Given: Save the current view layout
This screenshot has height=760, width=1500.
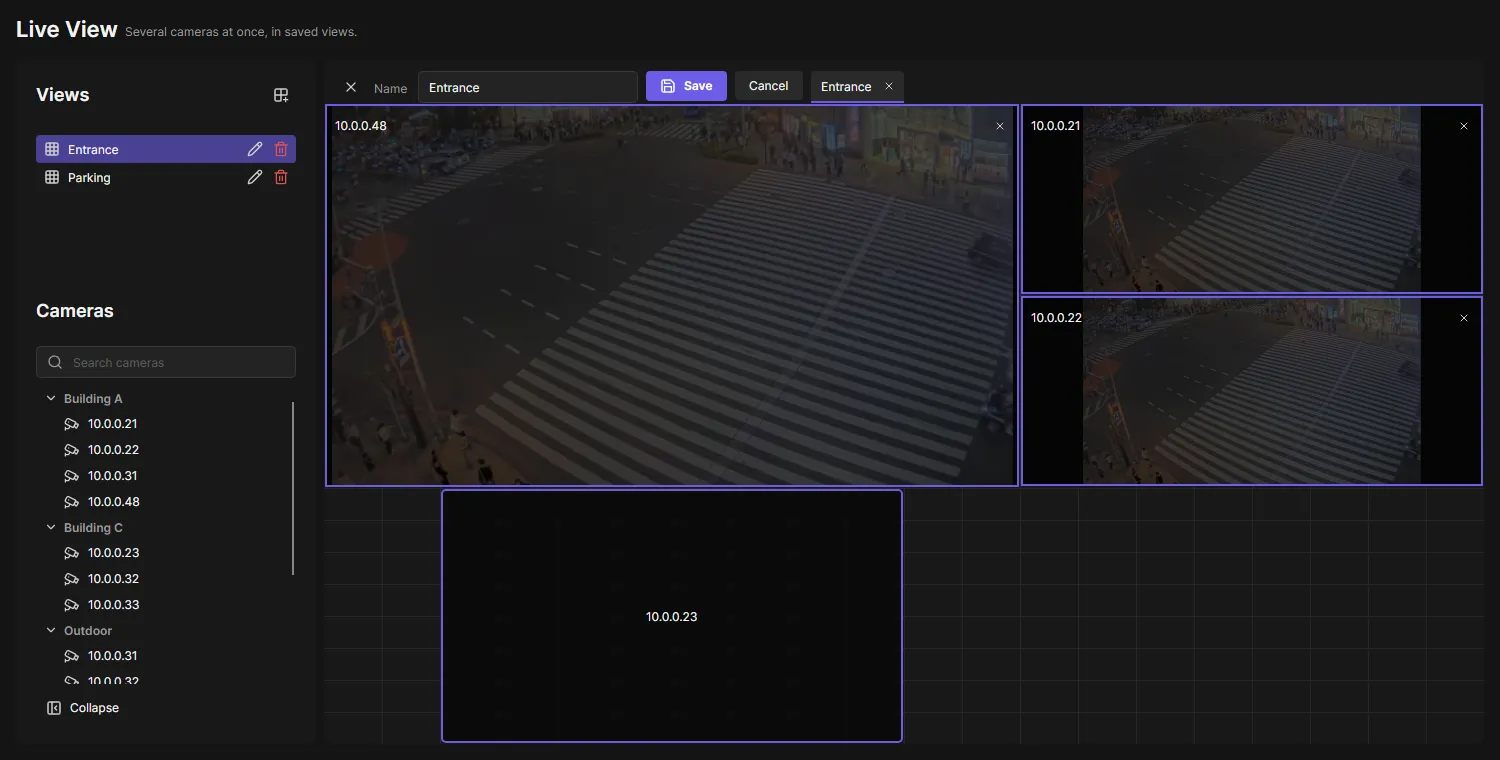Looking at the screenshot, I should tap(686, 86).
